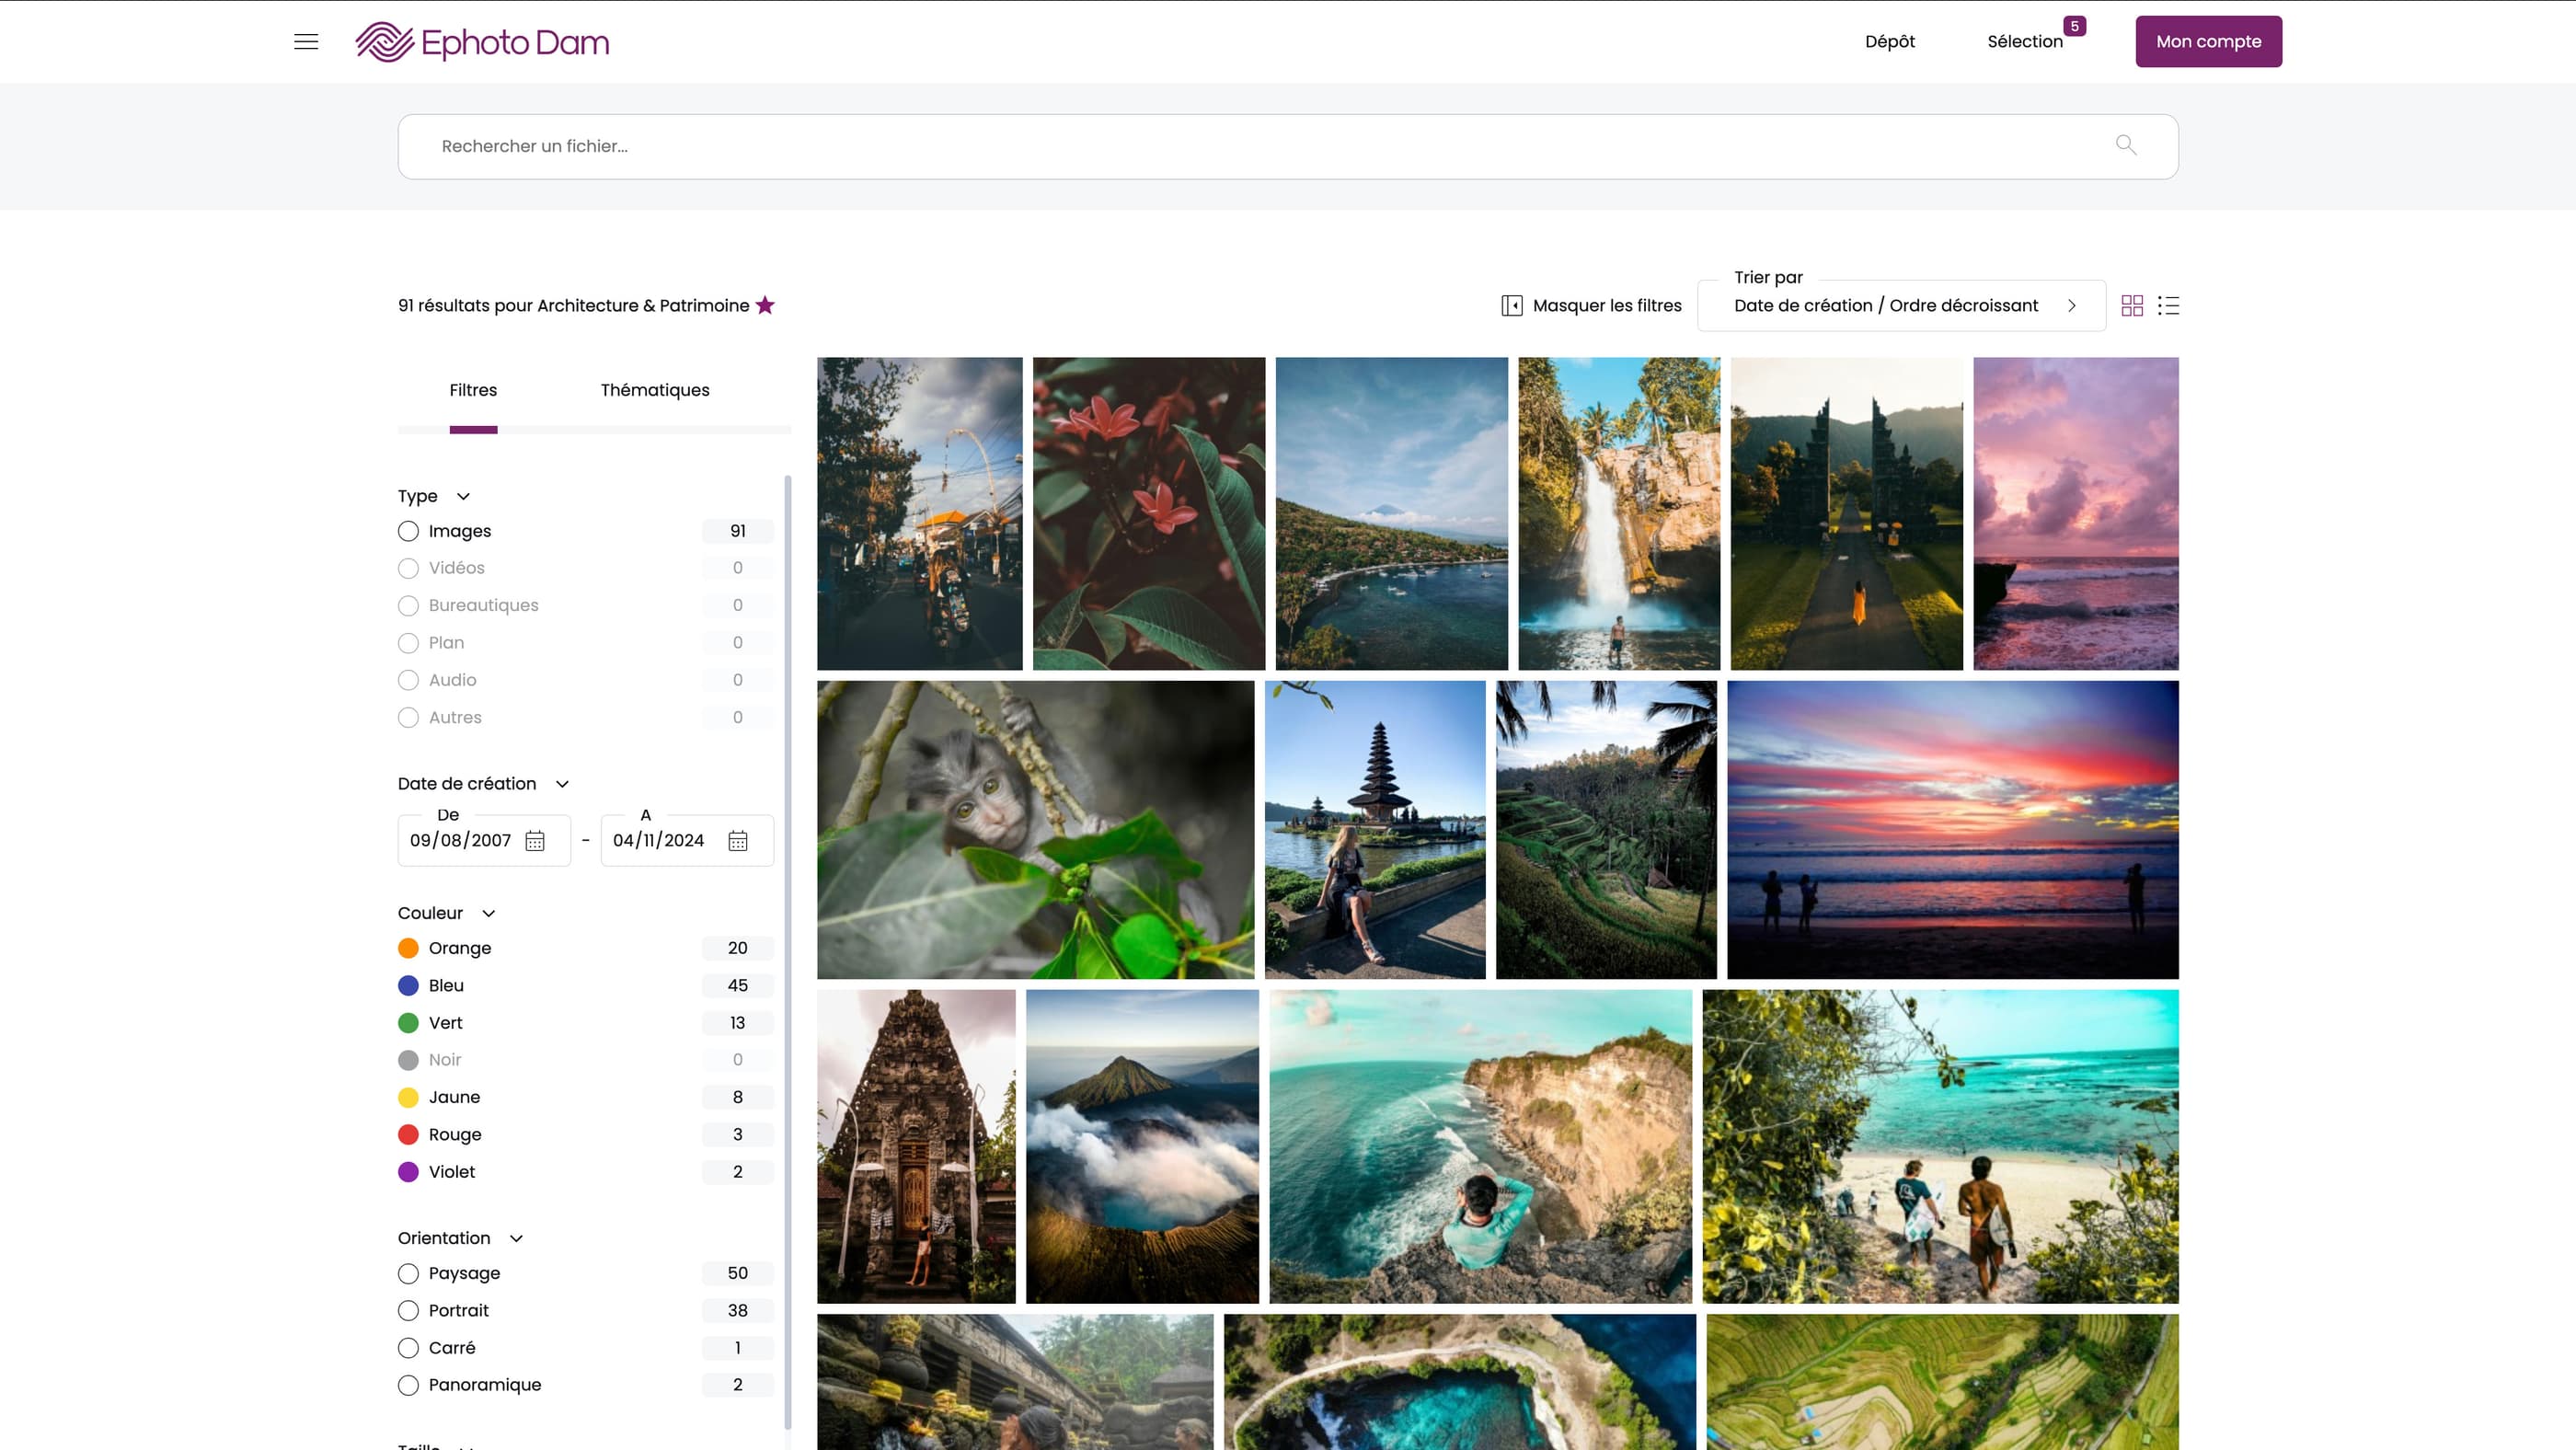Click the Ephoto Dam logo
The width and height of the screenshot is (2576, 1450).
(x=482, y=41)
